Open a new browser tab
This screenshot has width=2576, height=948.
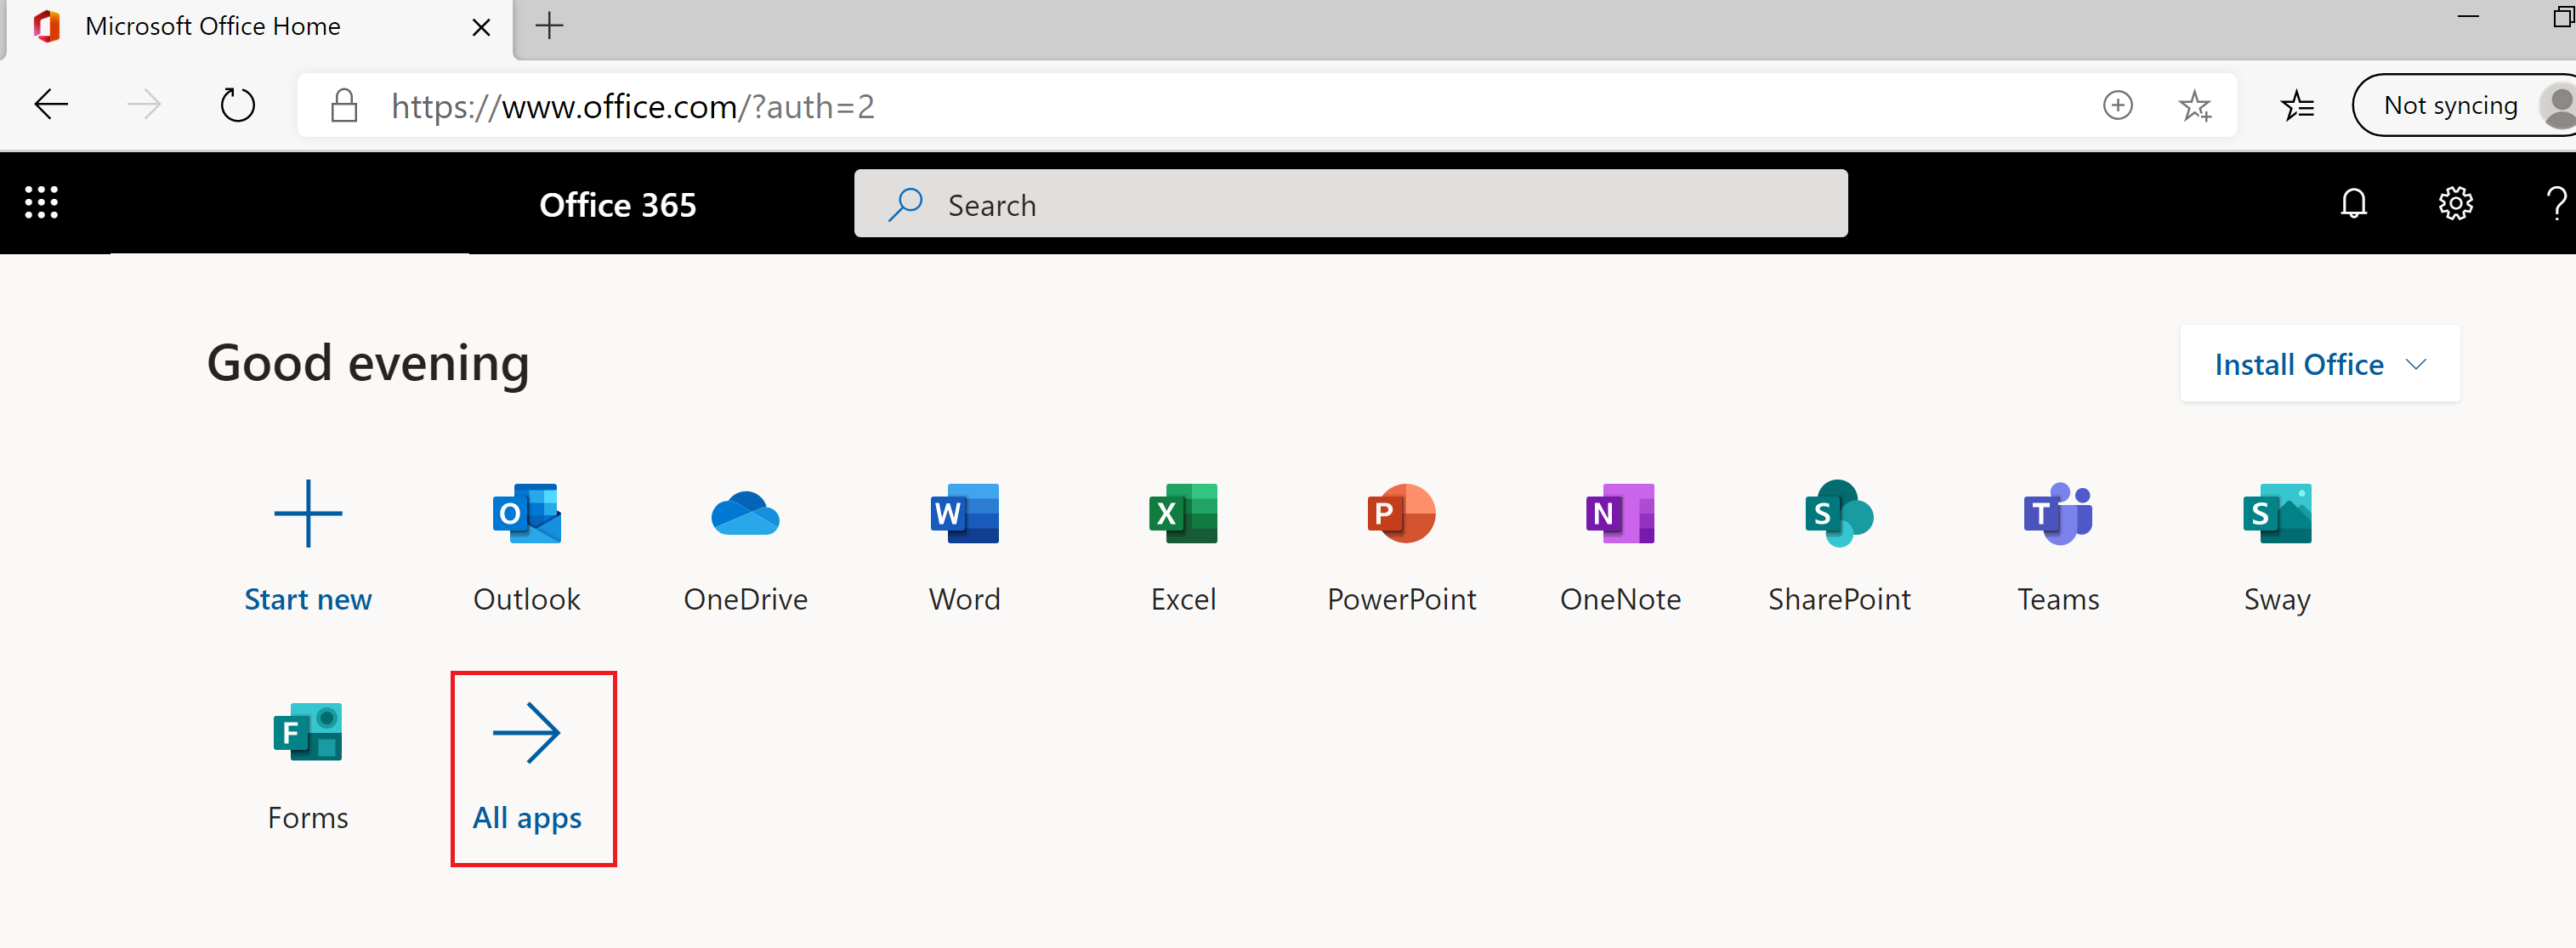point(549,26)
